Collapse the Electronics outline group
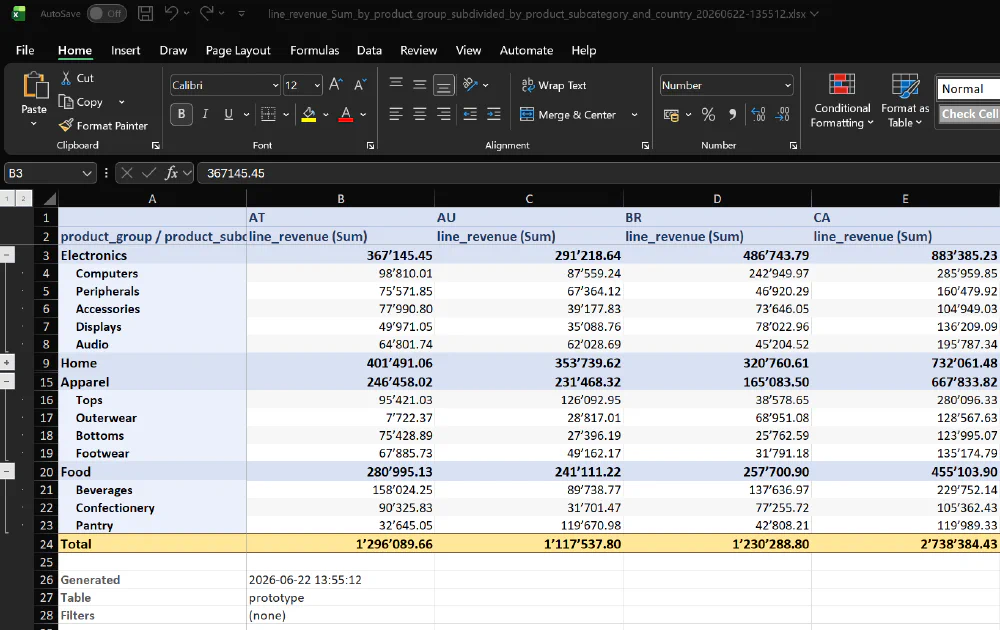This screenshot has height=630, width=1000. pyautogui.click(x=6, y=255)
